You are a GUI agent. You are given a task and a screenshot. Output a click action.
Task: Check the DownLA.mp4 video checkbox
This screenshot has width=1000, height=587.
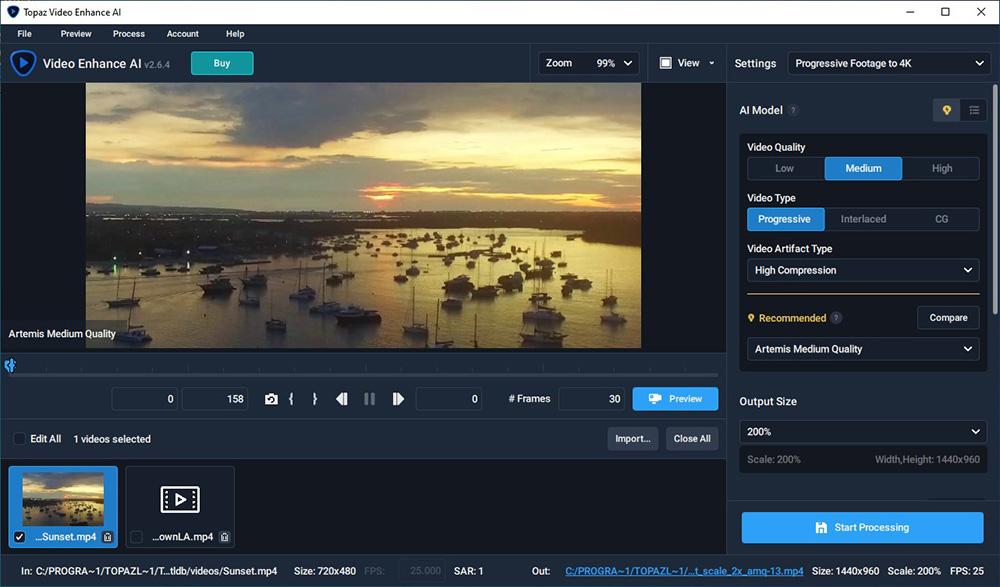135,536
